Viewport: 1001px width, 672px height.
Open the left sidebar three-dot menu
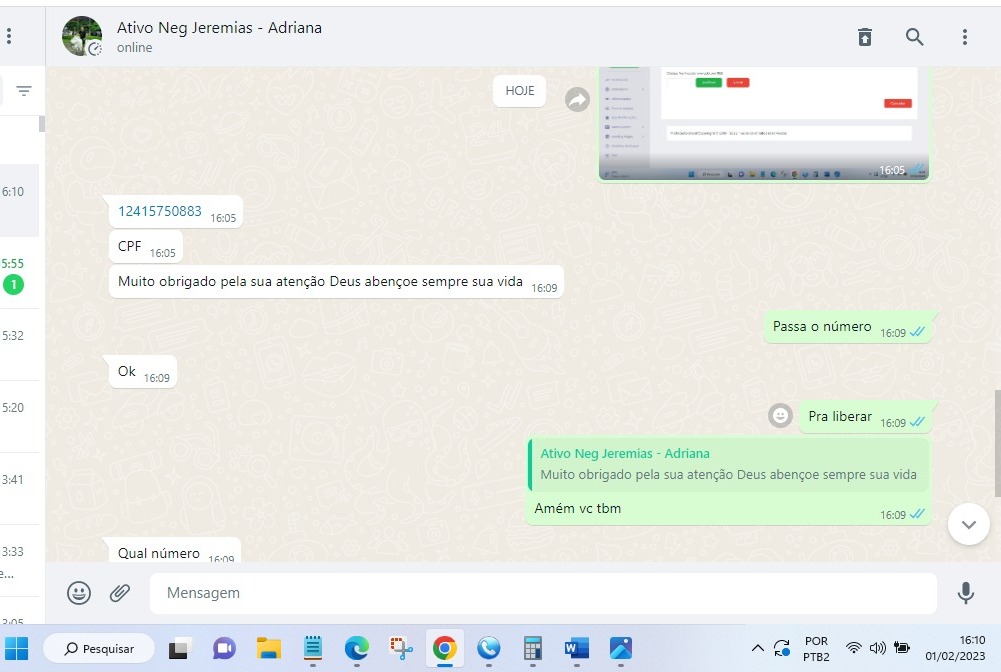(x=9, y=37)
